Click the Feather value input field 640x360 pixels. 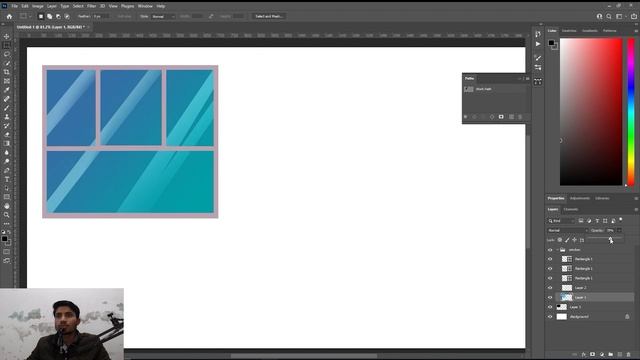(x=101, y=16)
